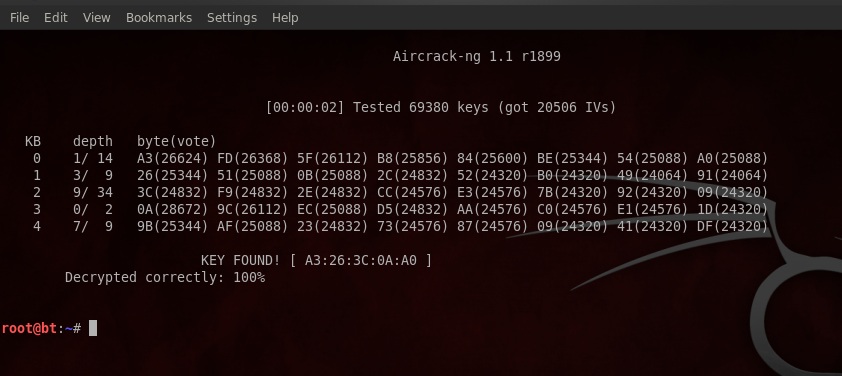The image size is (842, 376).
Task: Click the 'KEY FOUND!' text
Action: point(241,261)
